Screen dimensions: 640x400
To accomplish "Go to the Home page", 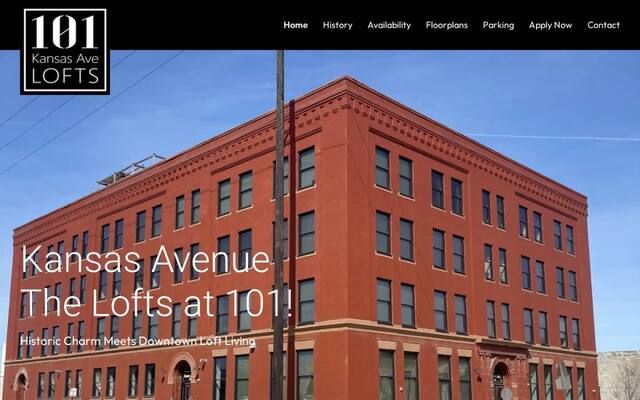I will tap(296, 25).
